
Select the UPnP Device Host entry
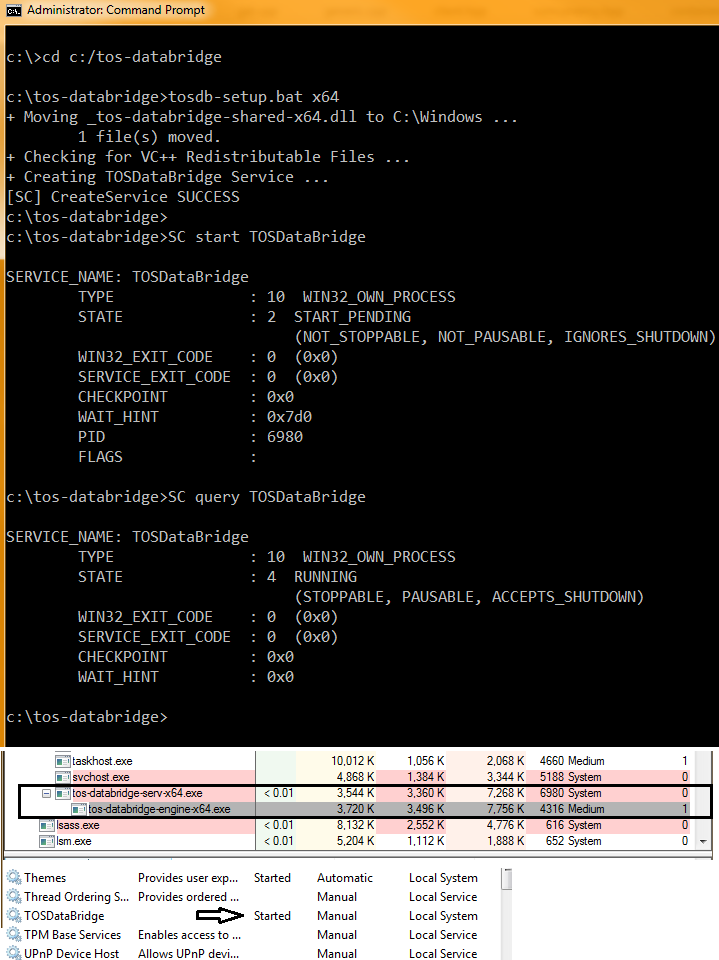72,953
